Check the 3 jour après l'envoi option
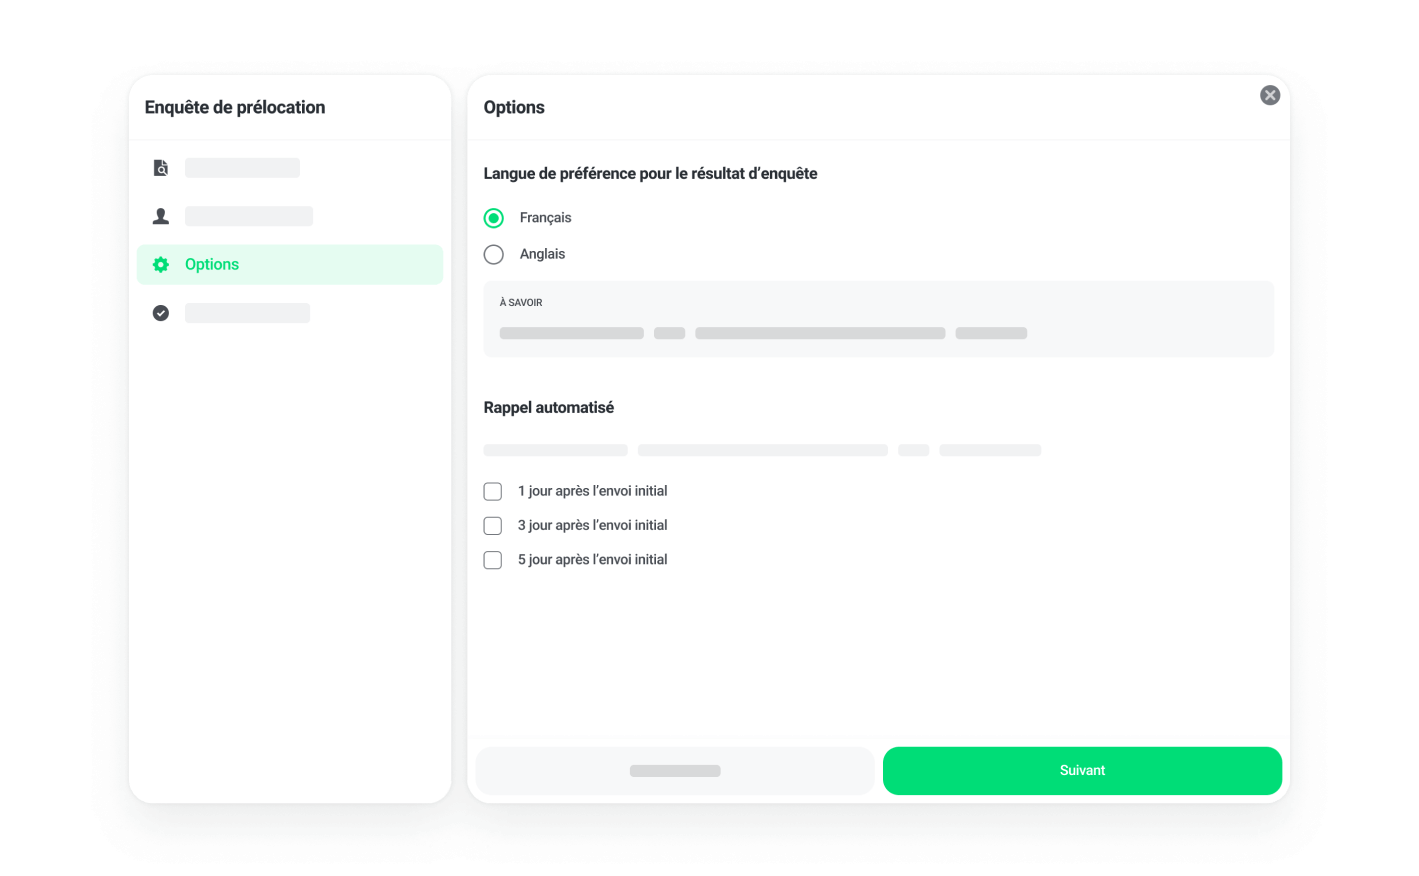Viewport: 1419px width, 876px height. click(x=493, y=526)
